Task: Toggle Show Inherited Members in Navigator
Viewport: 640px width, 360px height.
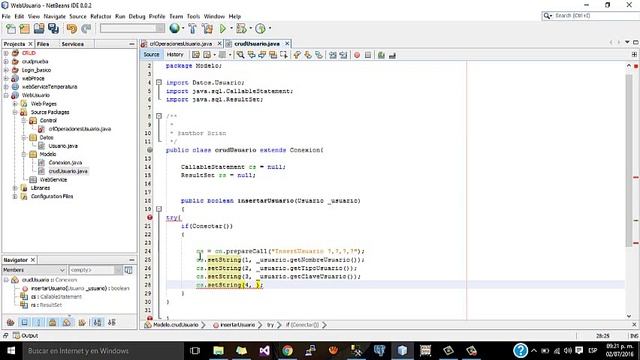Action: (x=11, y=322)
